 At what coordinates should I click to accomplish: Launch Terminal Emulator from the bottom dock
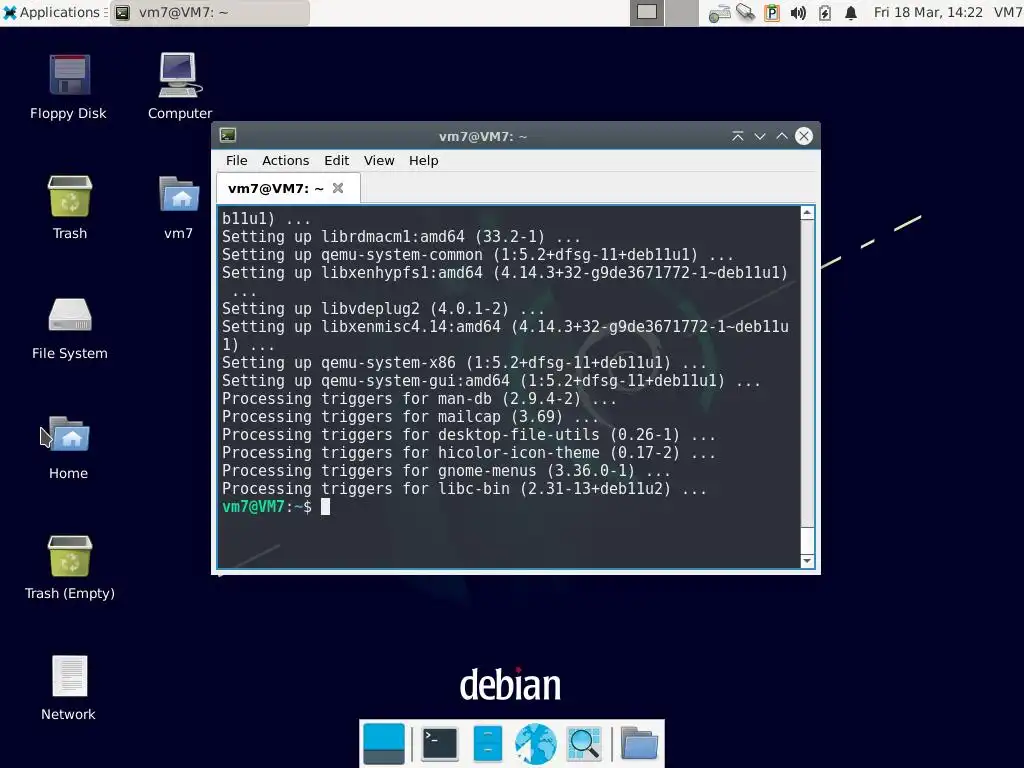coord(440,744)
